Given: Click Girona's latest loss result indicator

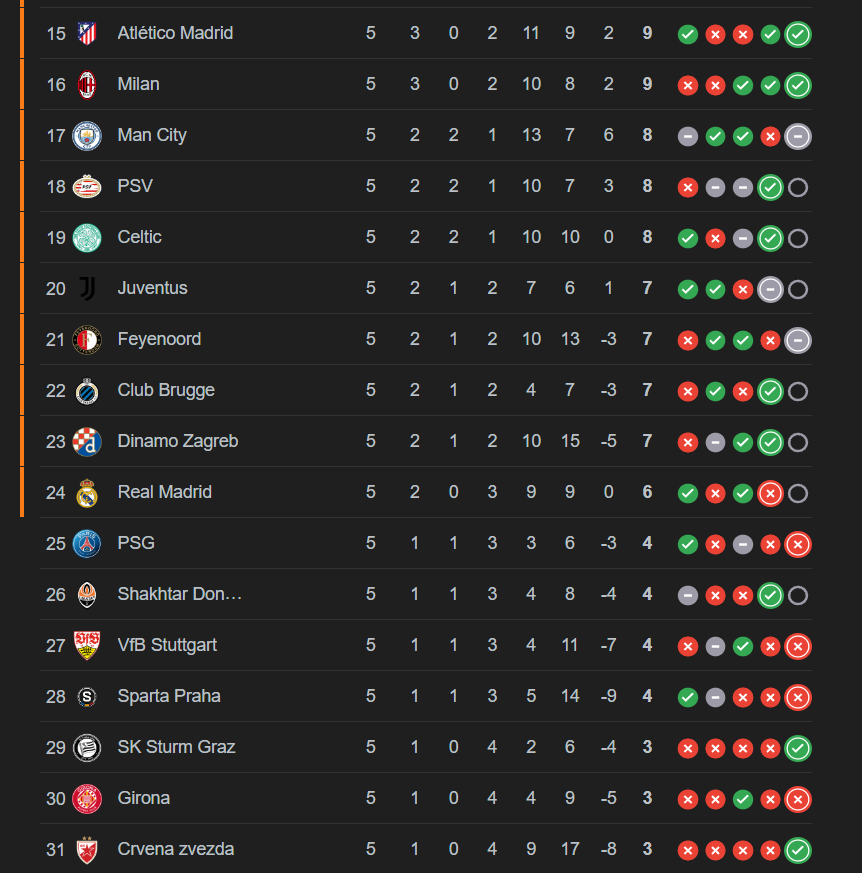Looking at the screenshot, I should pos(798,800).
